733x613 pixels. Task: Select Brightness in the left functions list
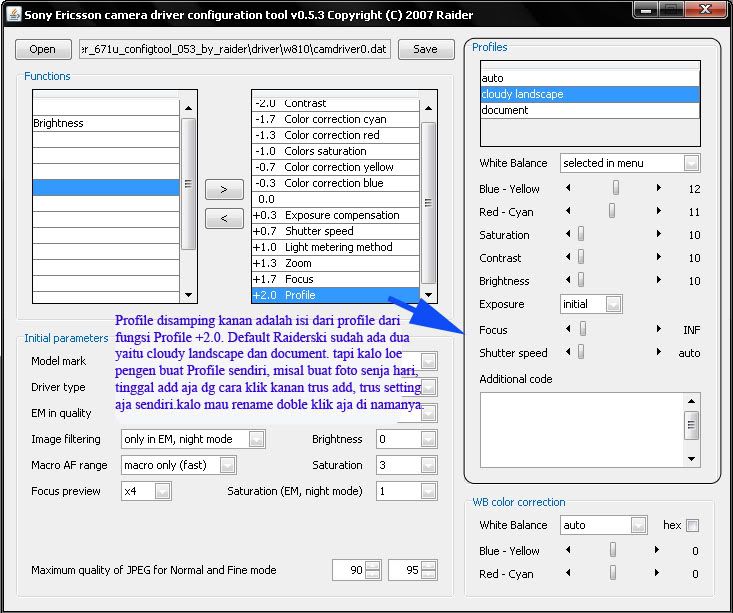point(106,123)
